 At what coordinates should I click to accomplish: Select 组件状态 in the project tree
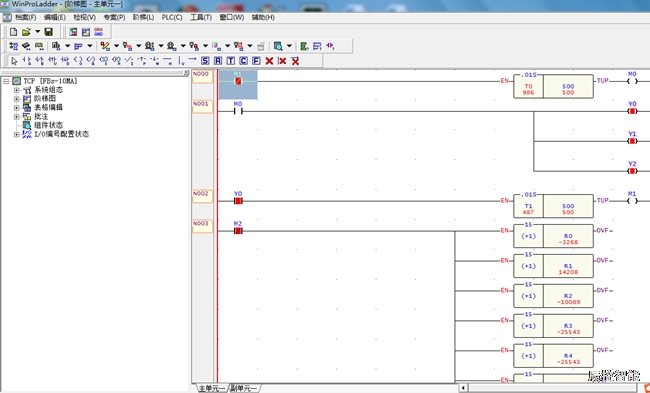click(x=49, y=125)
